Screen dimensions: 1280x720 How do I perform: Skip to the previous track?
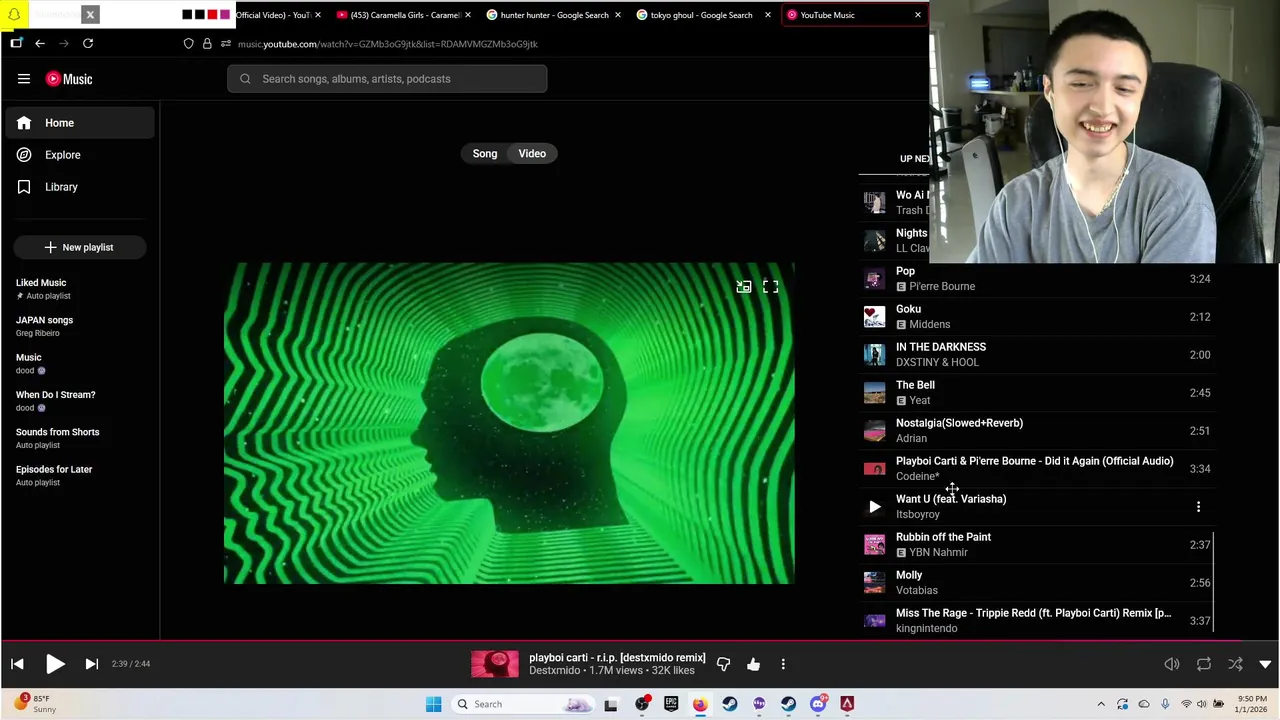17,664
